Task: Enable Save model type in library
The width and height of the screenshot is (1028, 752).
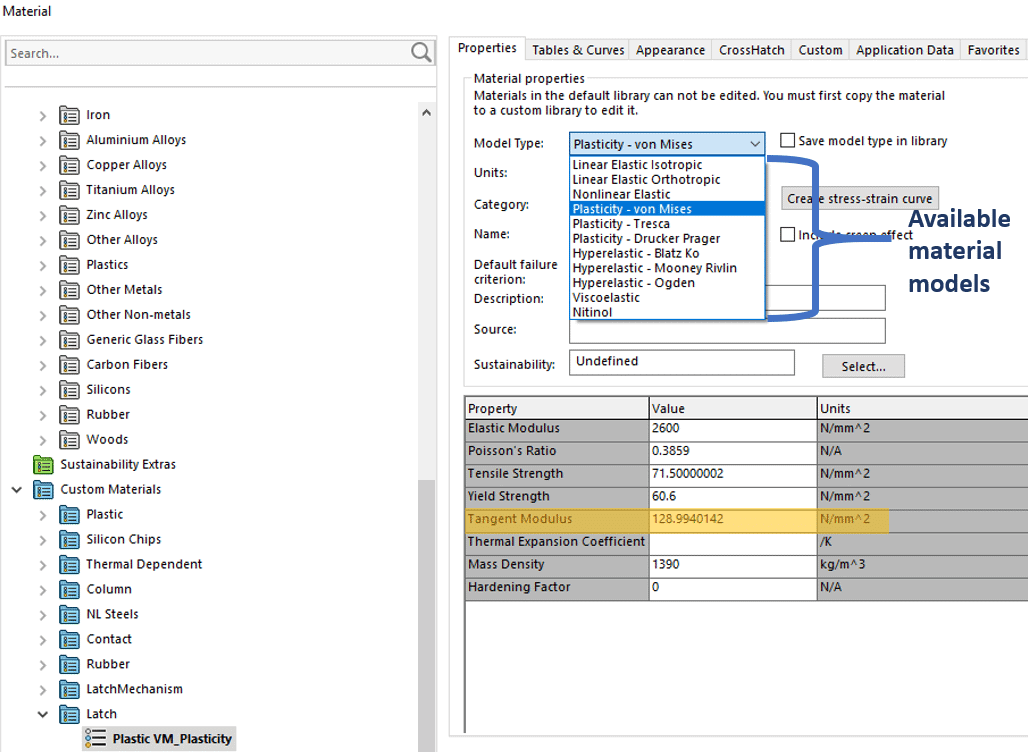Action: point(787,141)
